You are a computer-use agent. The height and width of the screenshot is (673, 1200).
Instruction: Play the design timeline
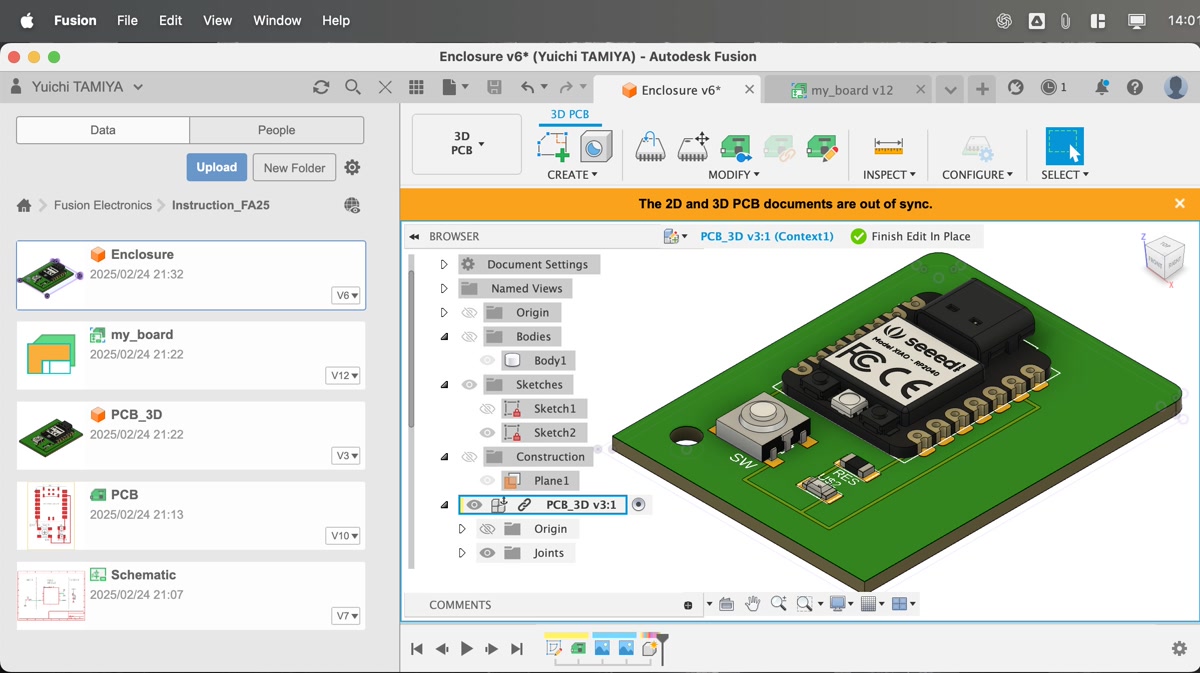[466, 648]
